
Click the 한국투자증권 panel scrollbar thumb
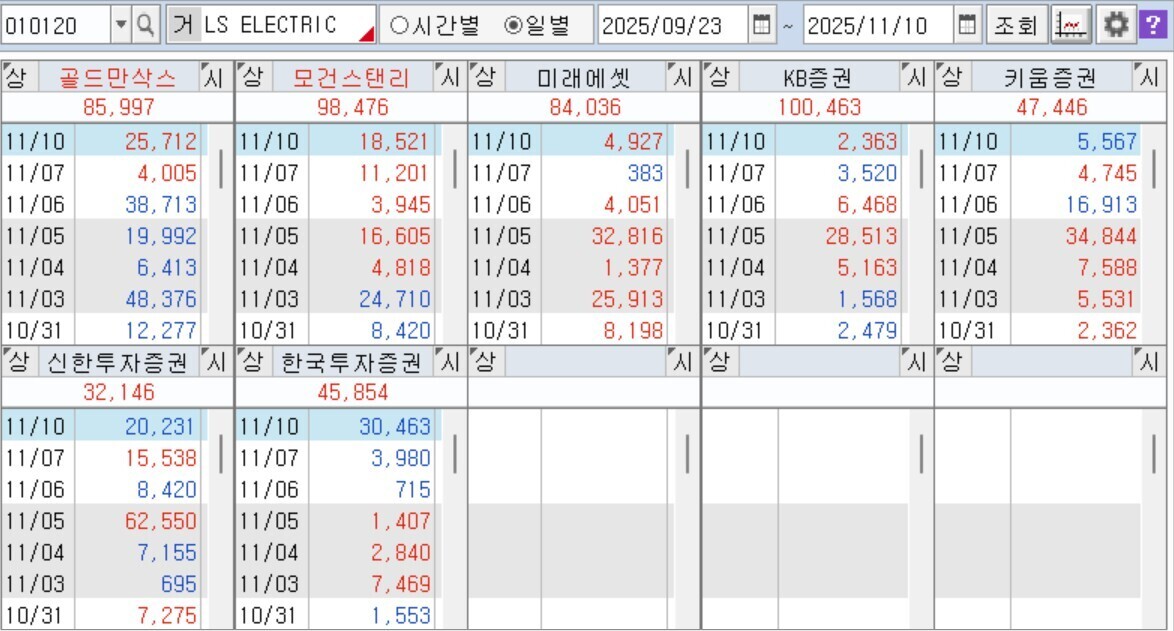click(455, 454)
